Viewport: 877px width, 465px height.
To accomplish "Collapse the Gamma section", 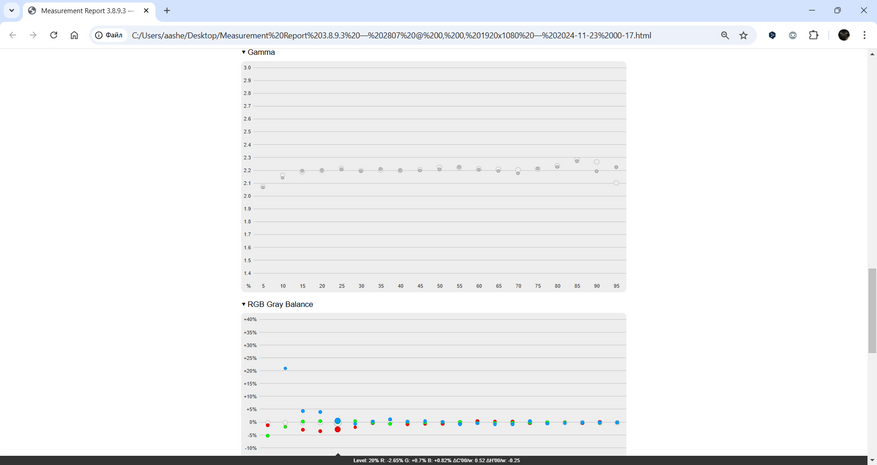I will click(x=243, y=52).
